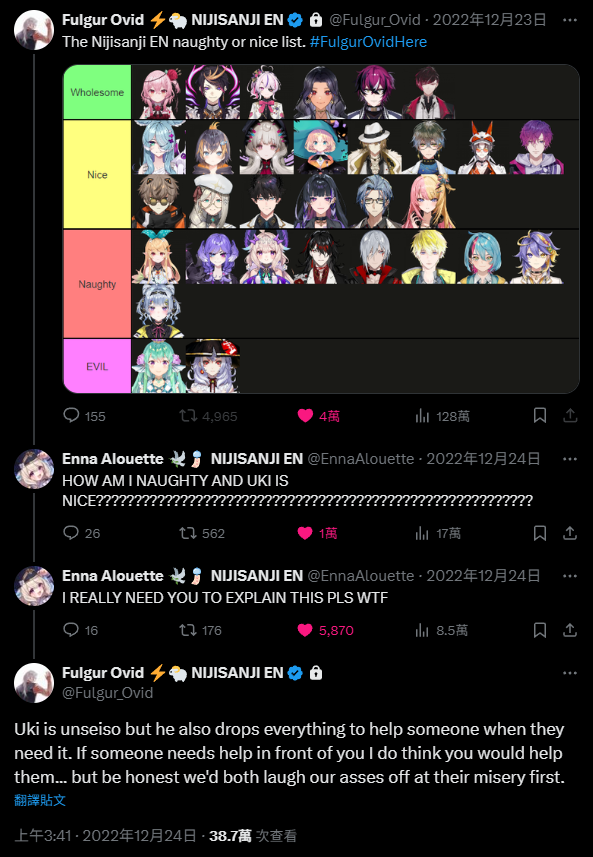
Task: Open more options on Fulgur's first tweet
Action: 570,20
